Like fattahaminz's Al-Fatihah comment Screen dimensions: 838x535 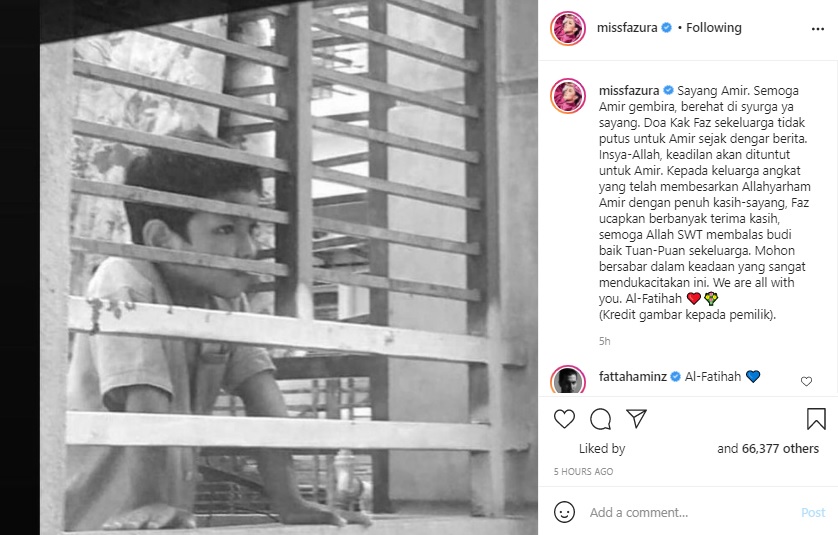(806, 381)
